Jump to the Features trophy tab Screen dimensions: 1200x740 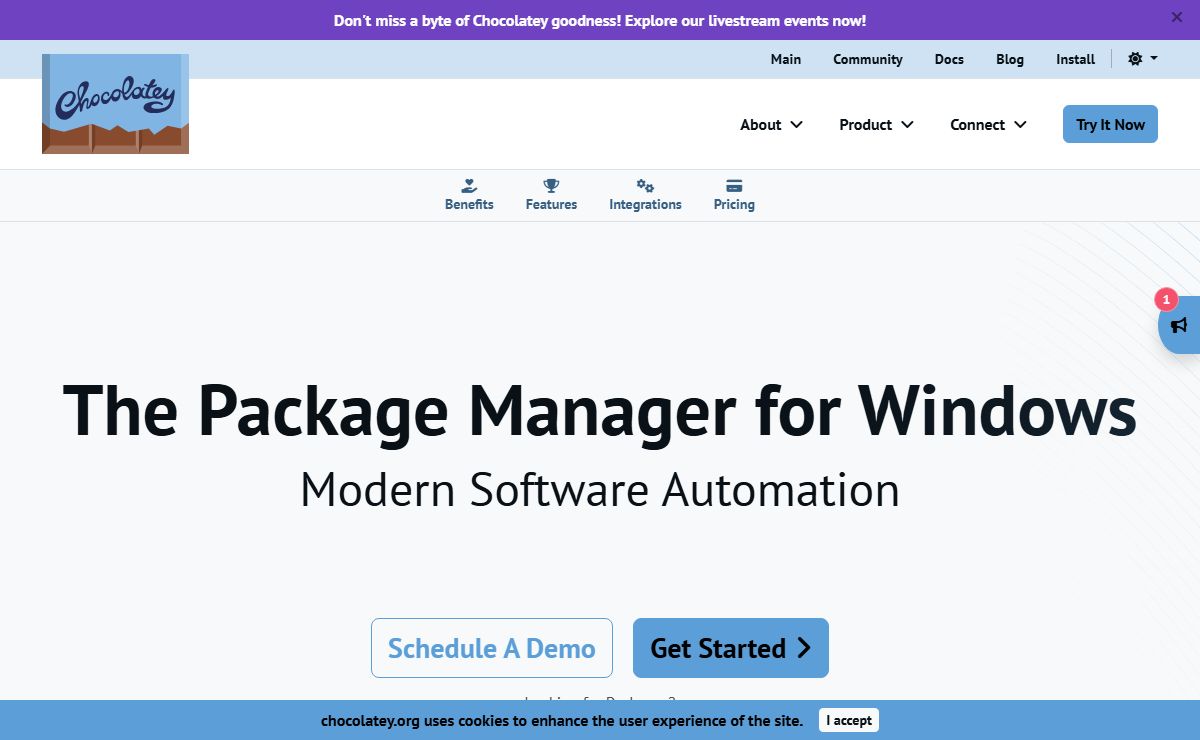(551, 195)
